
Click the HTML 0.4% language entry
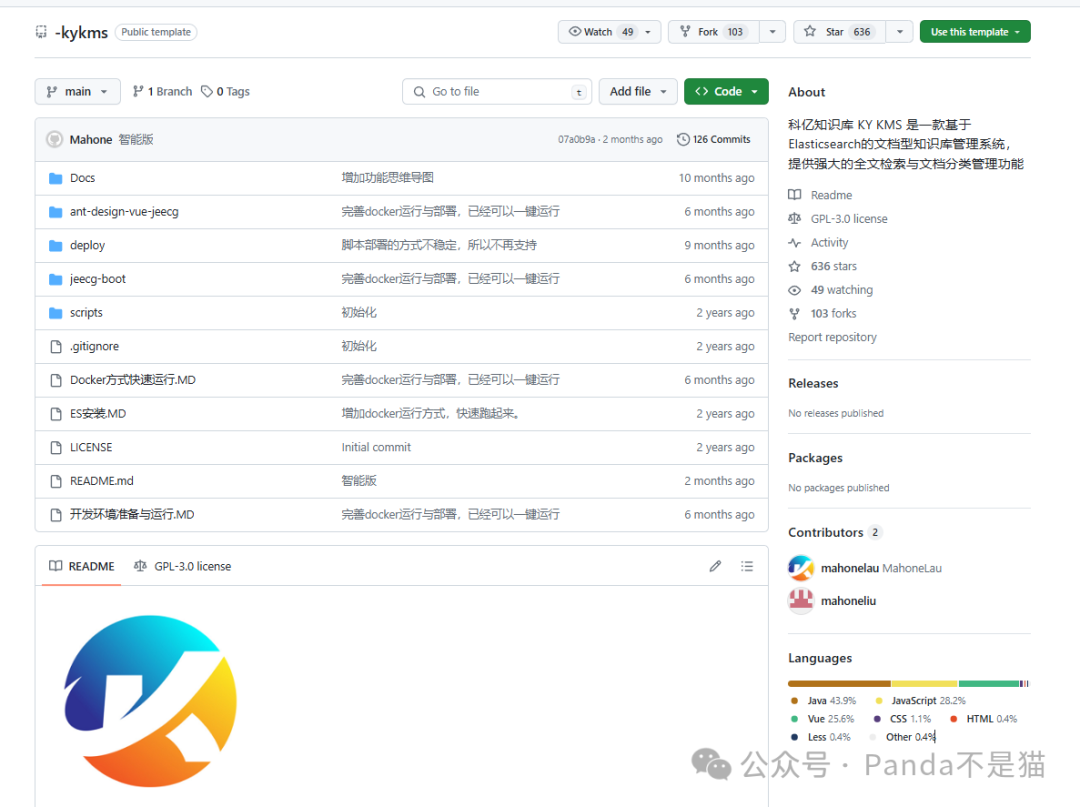coord(984,719)
